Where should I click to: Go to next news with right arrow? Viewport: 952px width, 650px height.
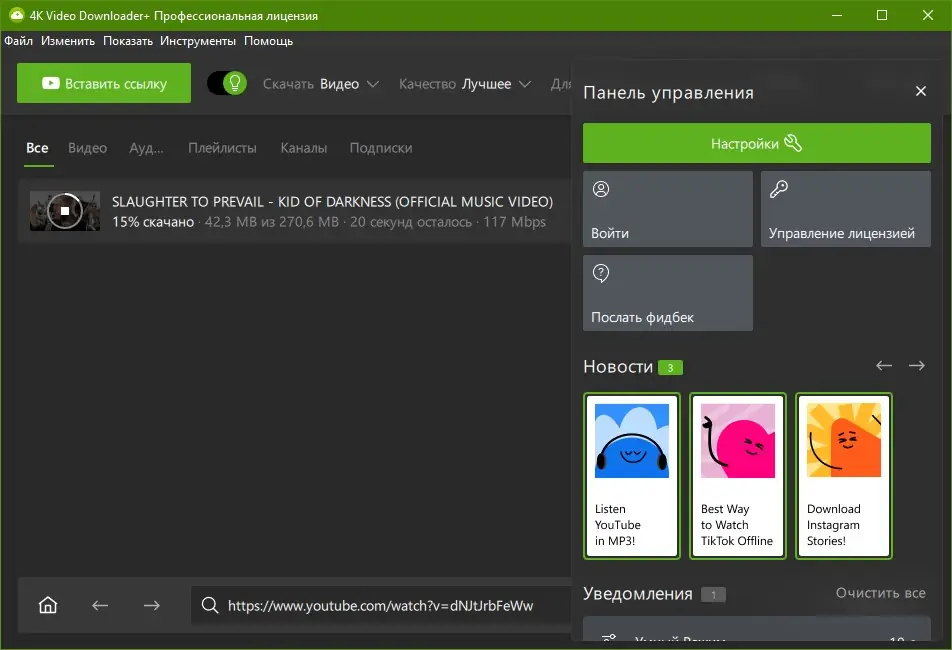pos(917,365)
